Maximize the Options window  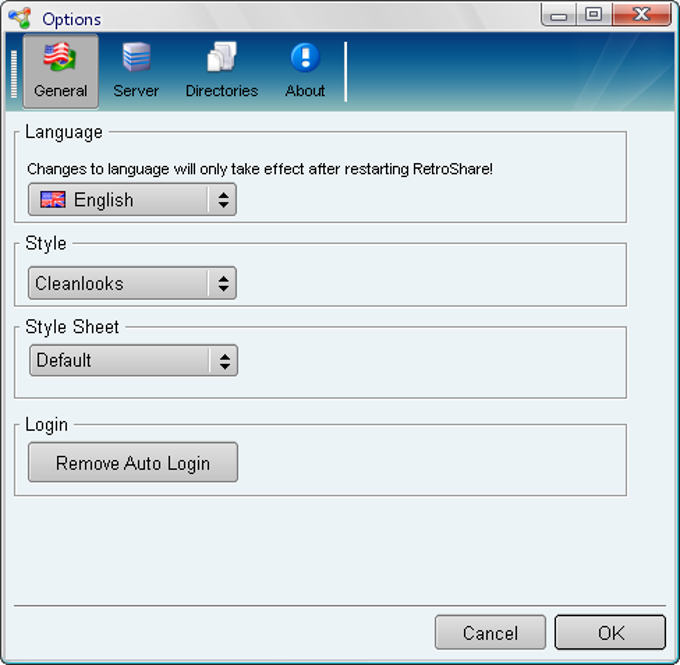pos(594,15)
